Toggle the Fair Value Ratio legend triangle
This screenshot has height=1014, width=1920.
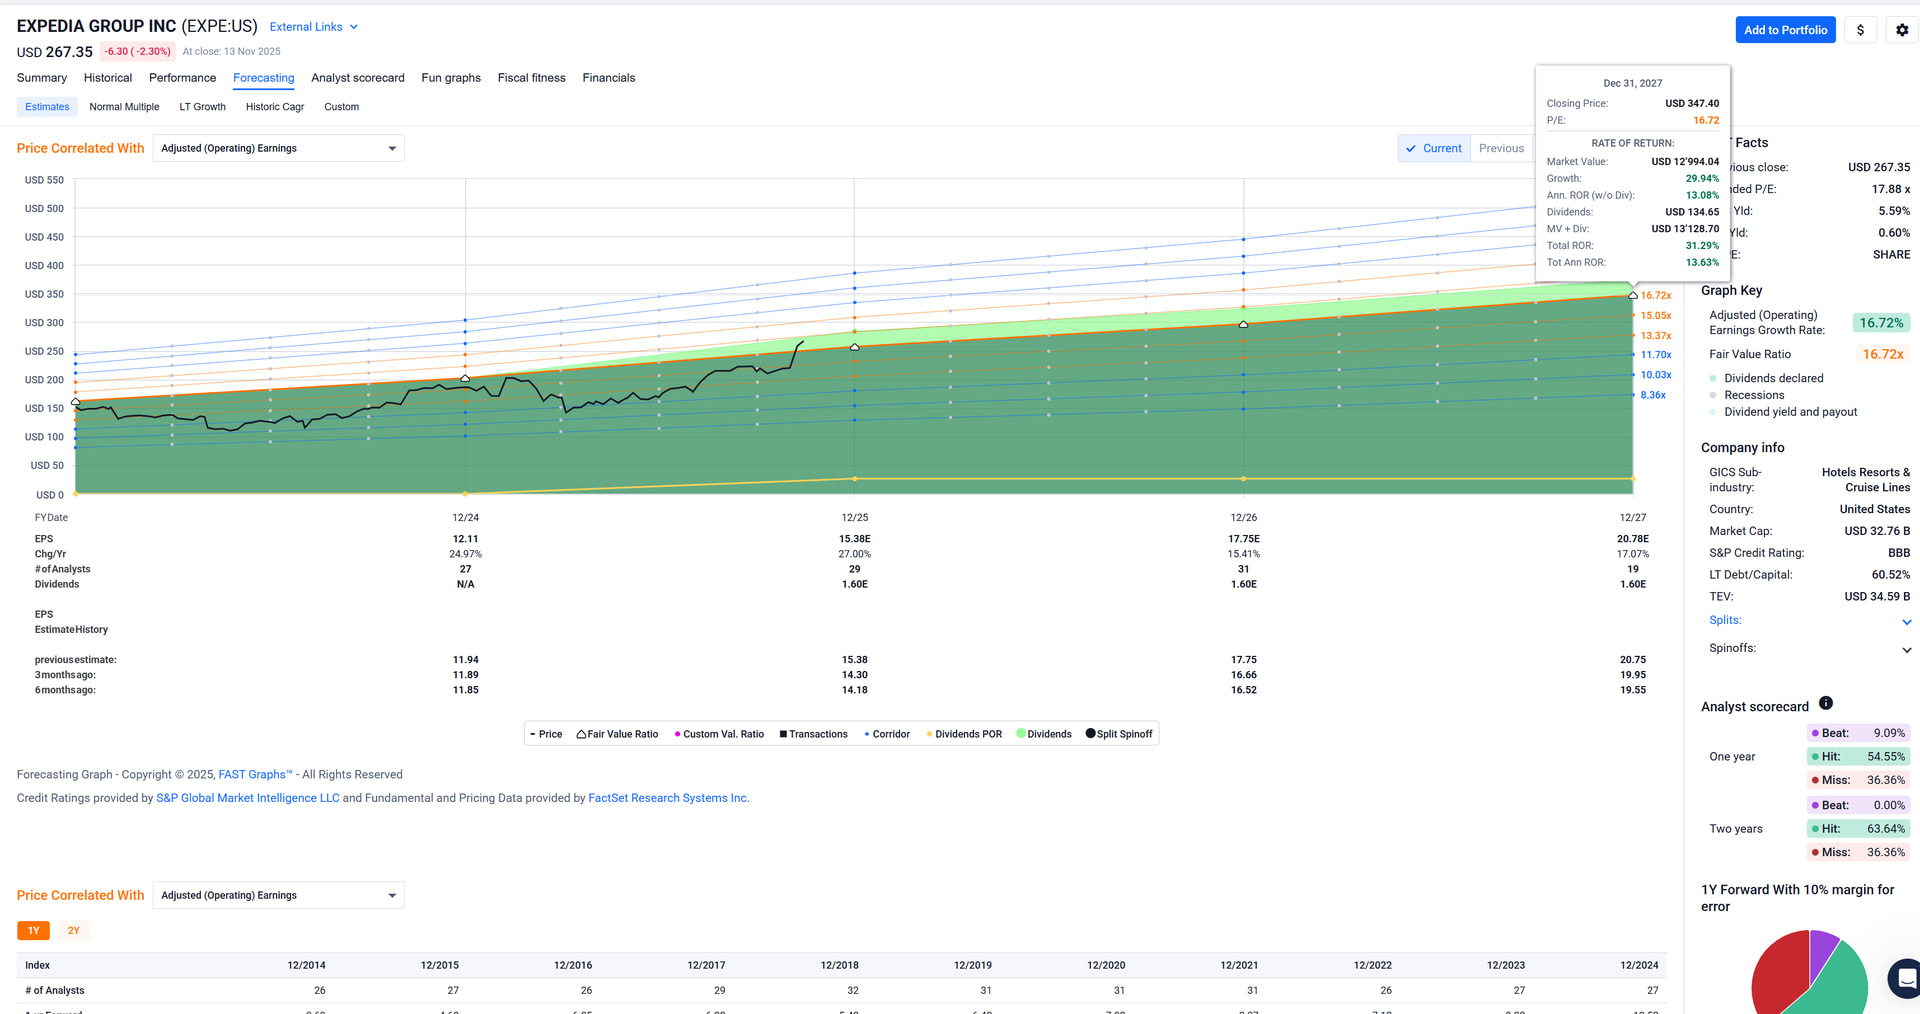pyautogui.click(x=581, y=734)
